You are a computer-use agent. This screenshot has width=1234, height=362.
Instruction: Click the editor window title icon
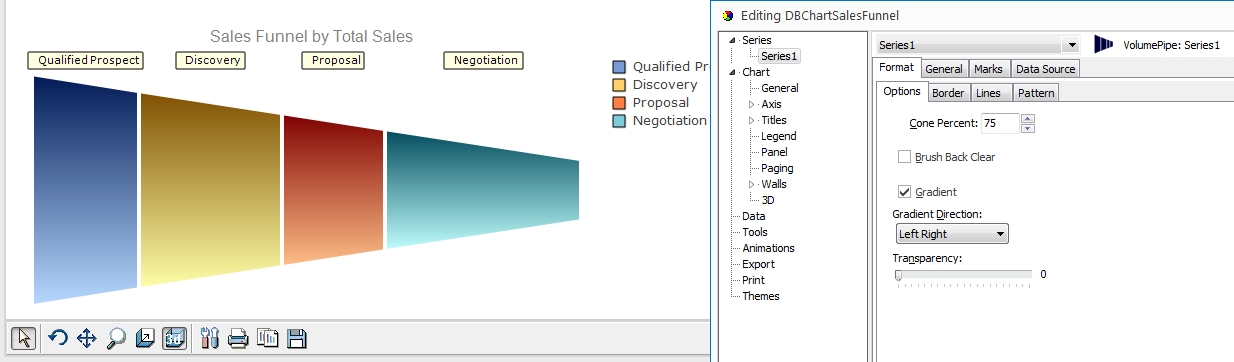pyautogui.click(x=727, y=15)
